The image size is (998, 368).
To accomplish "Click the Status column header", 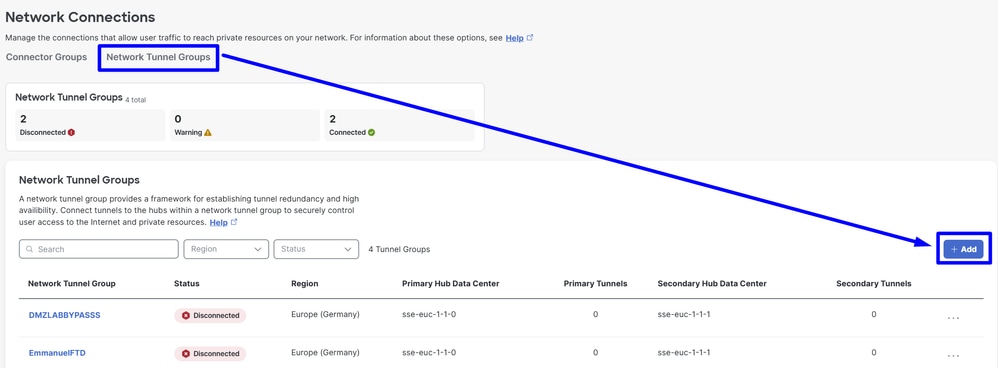I will coord(186,283).
